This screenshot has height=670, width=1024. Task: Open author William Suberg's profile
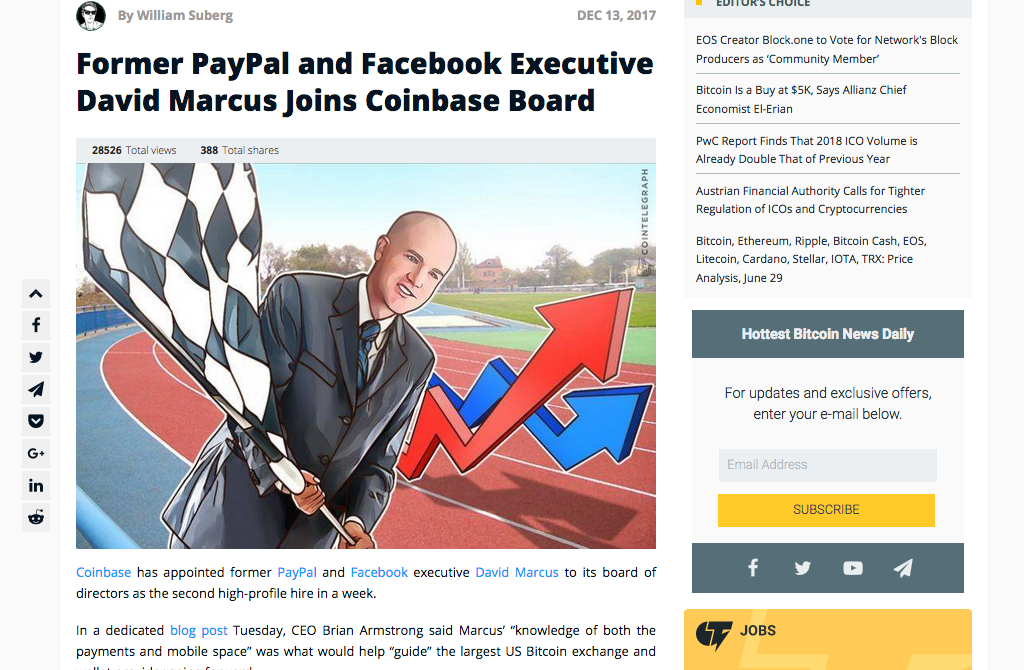click(x=175, y=15)
